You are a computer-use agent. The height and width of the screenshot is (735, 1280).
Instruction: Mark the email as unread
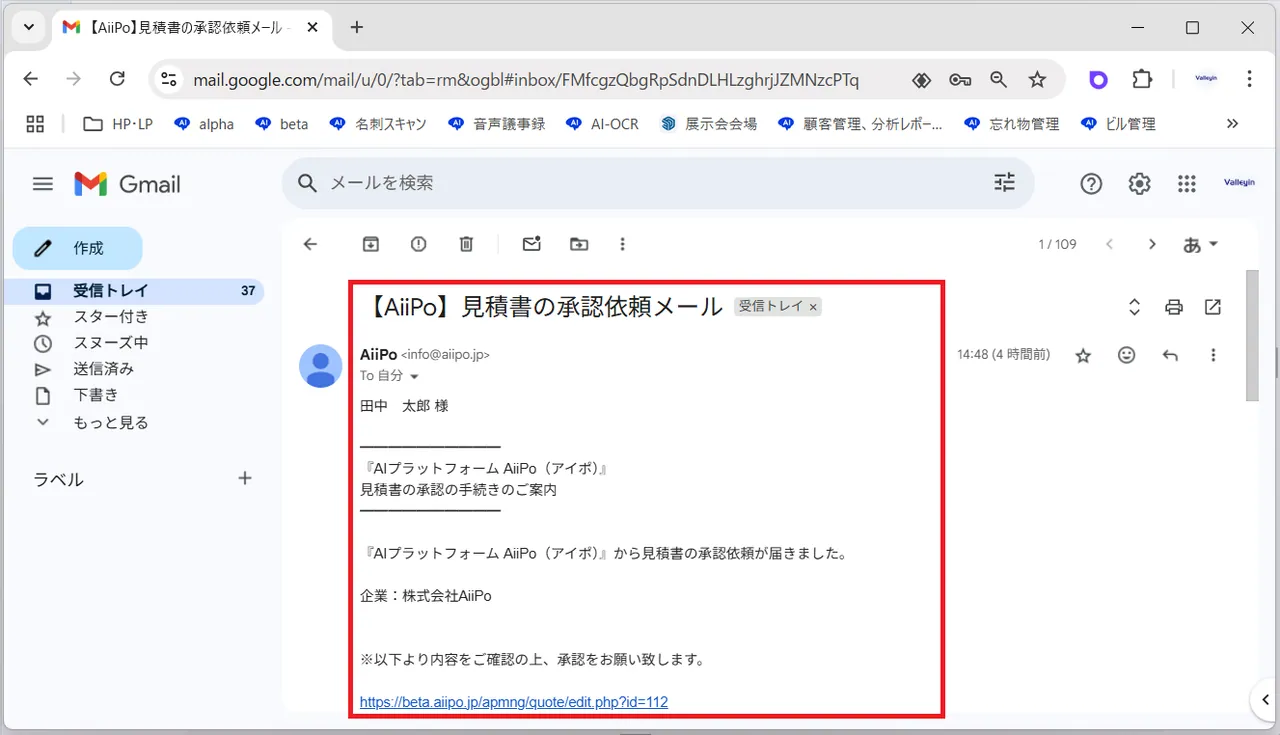[531, 244]
